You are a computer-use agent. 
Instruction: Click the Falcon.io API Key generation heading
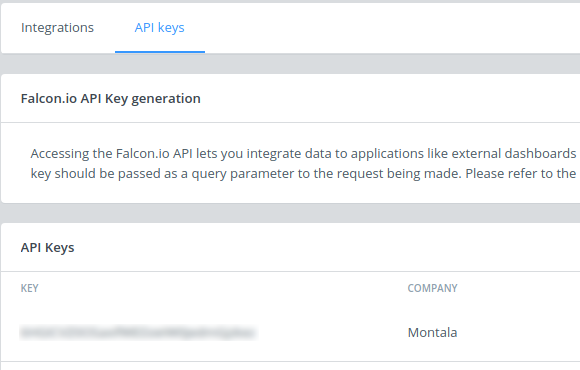(111, 99)
